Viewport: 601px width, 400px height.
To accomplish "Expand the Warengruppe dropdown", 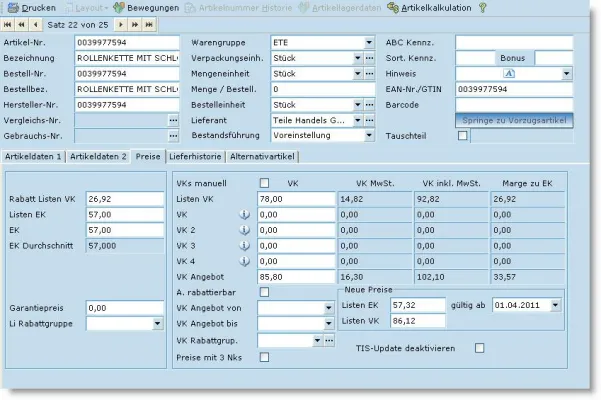I will [x=369, y=43].
